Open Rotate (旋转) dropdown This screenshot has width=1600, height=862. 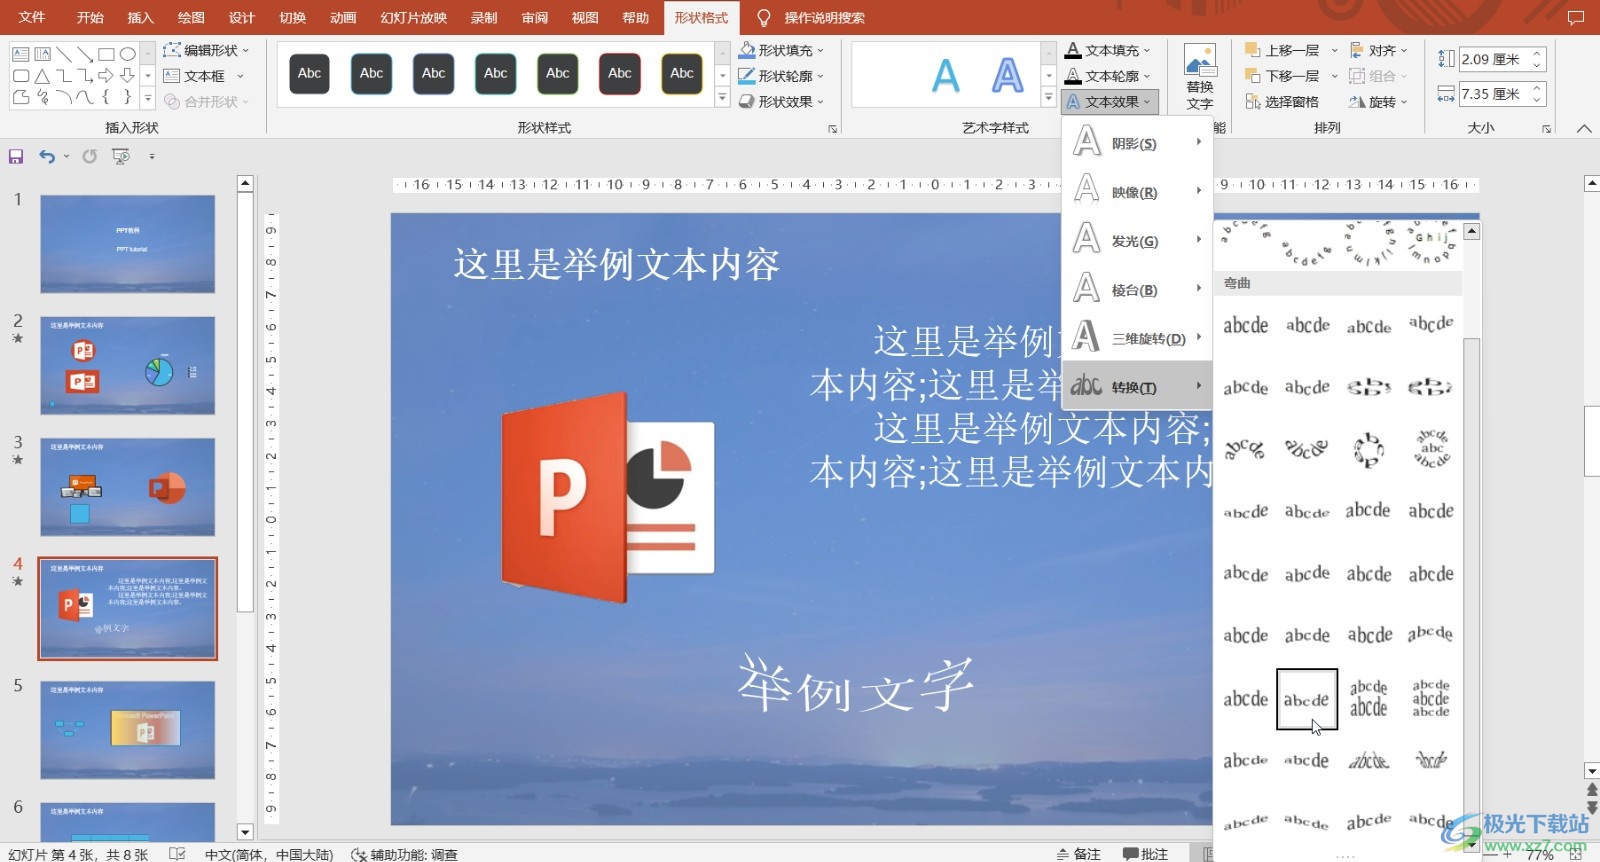pos(1378,102)
